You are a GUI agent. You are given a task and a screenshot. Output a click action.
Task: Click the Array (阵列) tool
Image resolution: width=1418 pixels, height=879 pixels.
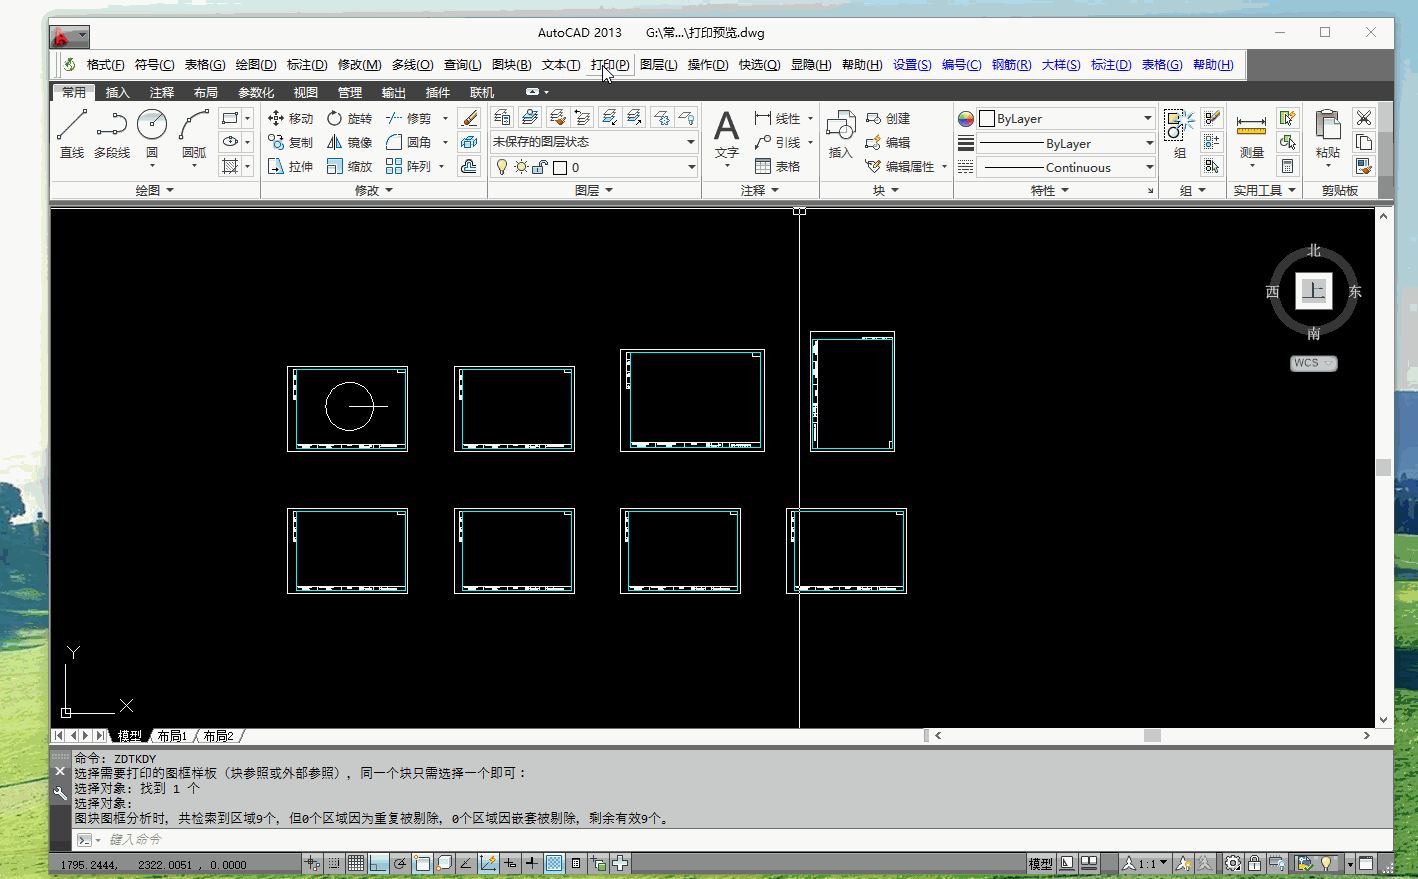409,166
